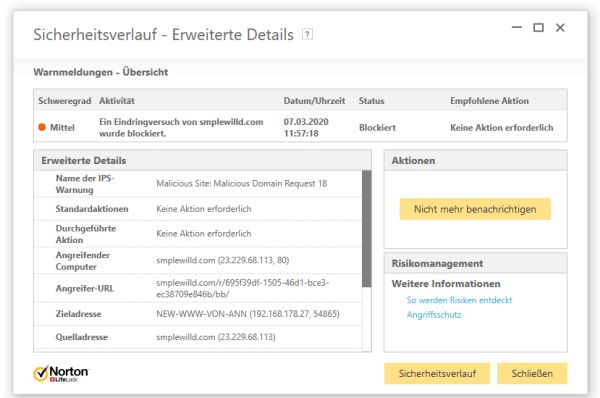Viewport: 600px width, 398px height.
Task: Sort by the Aktivität column header
Action: point(117,101)
